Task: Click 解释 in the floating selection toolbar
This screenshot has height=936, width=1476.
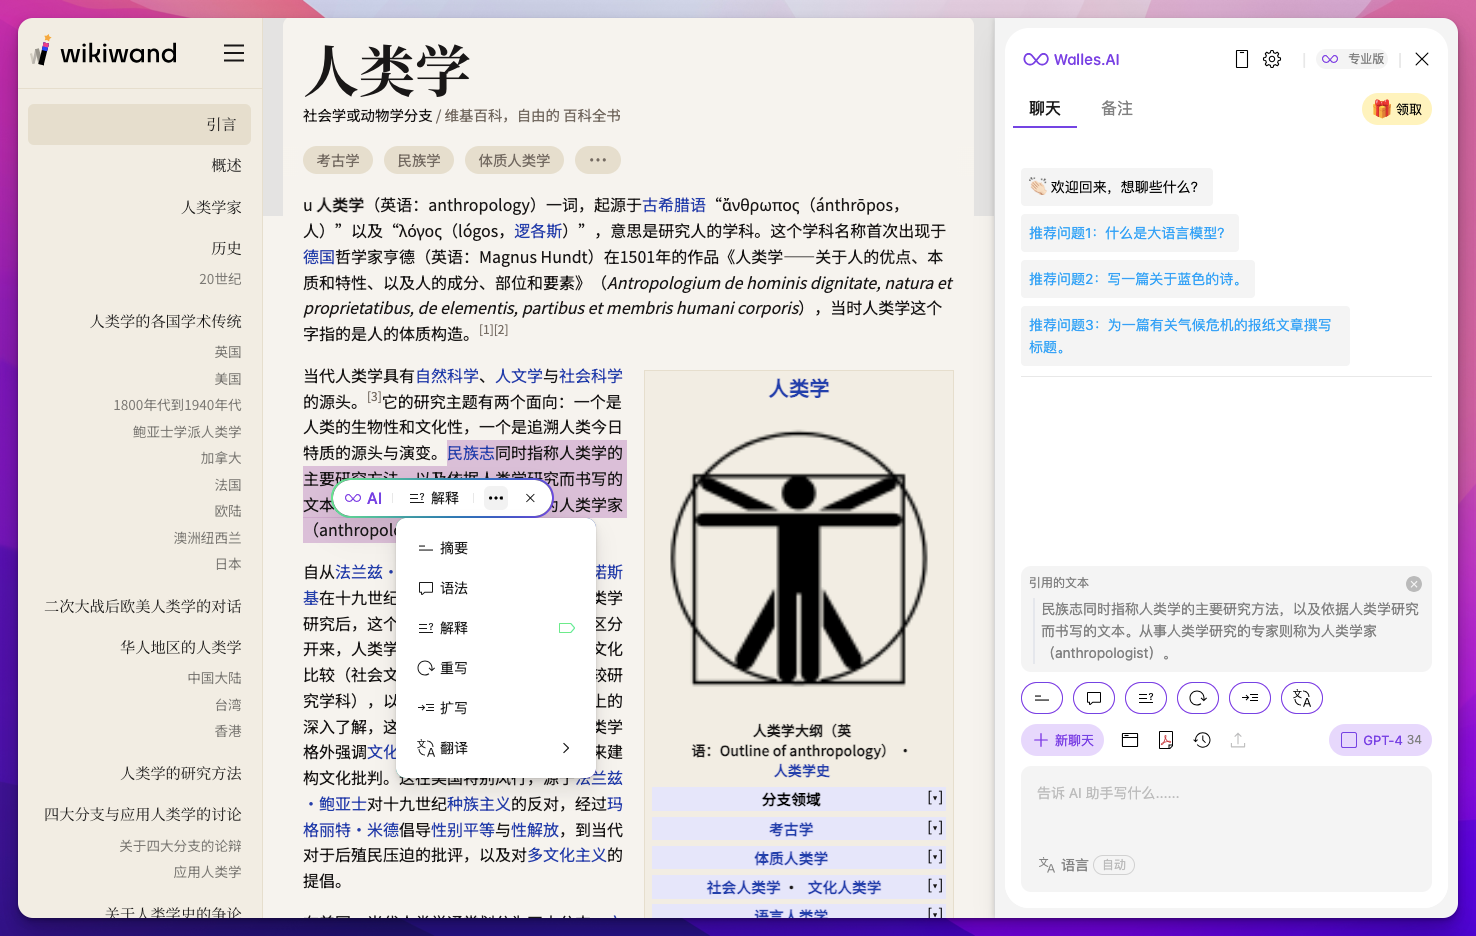Action: (x=435, y=498)
